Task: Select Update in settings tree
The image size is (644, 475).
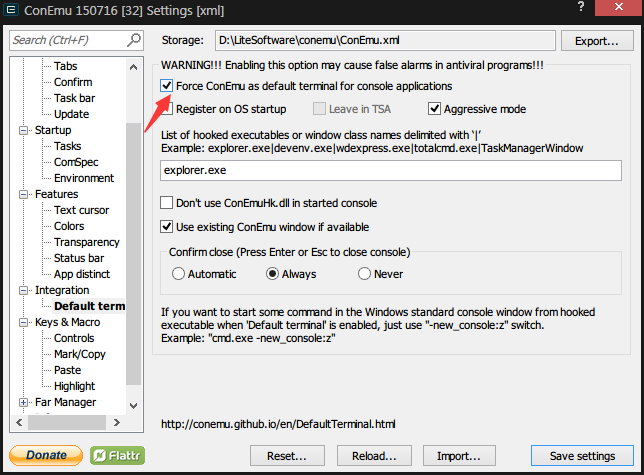Action: pos(71,114)
